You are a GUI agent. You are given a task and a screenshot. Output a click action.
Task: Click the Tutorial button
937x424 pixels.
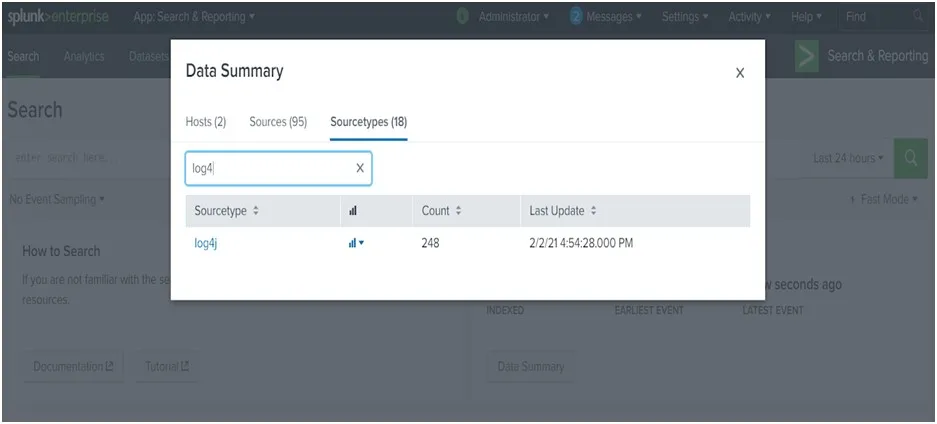167,366
